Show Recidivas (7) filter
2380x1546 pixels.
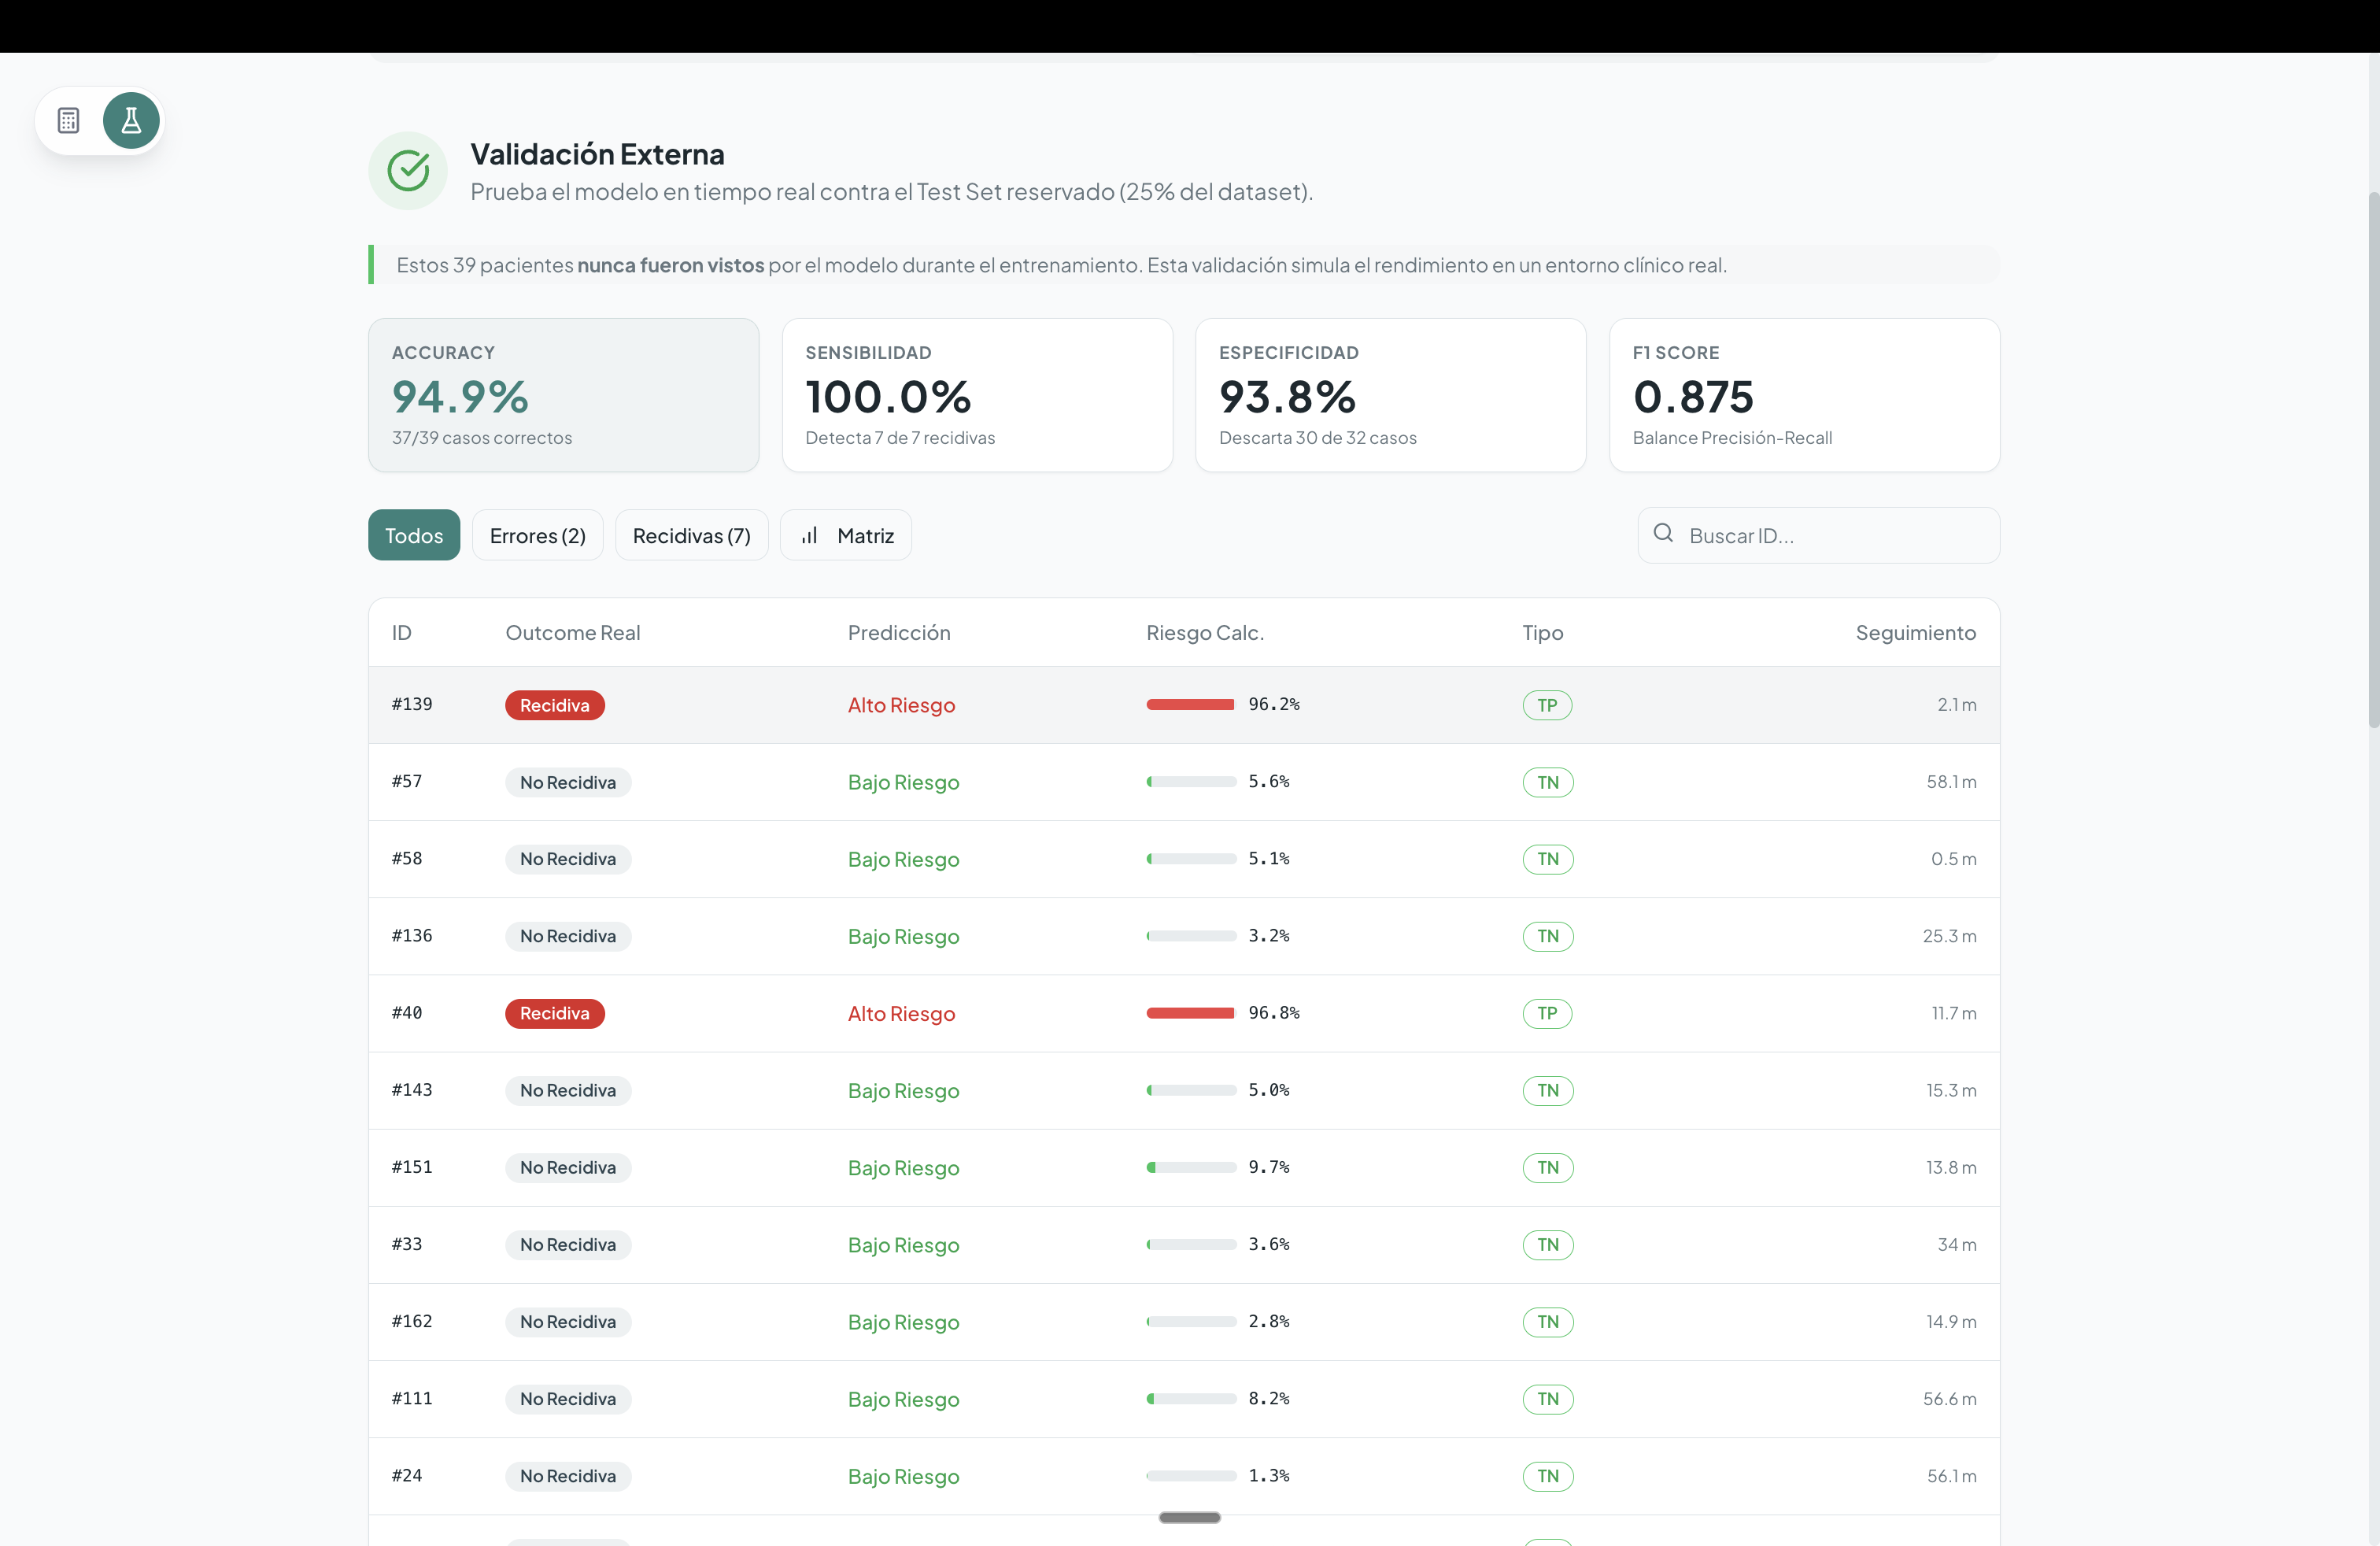point(691,536)
